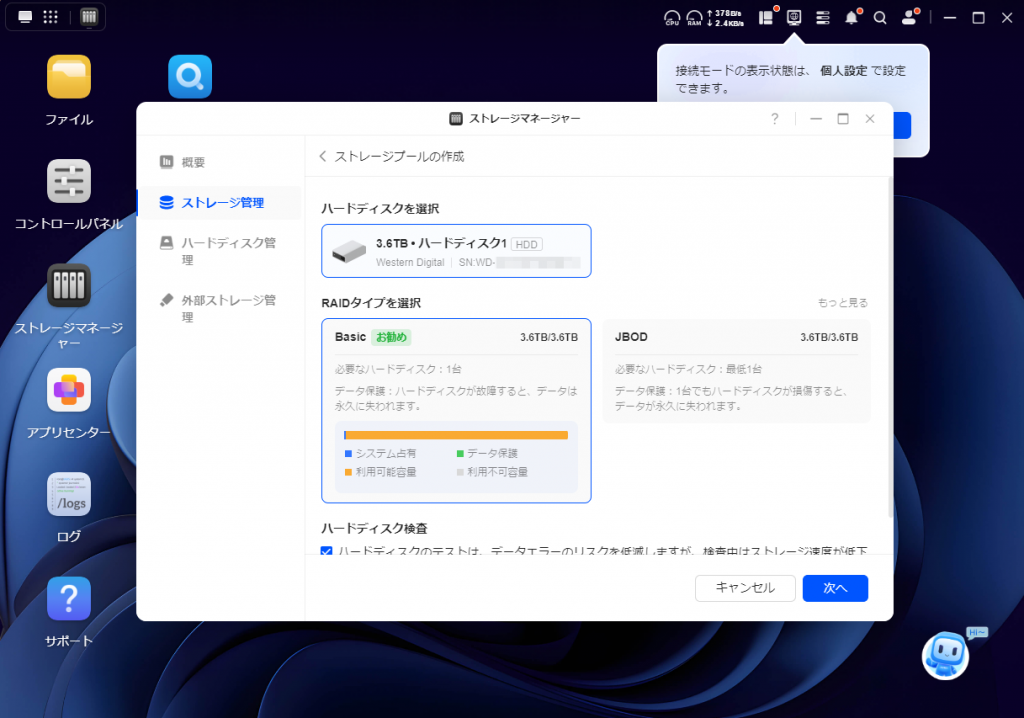
Task: Open the ファイル desktop icon
Action: coord(69,77)
